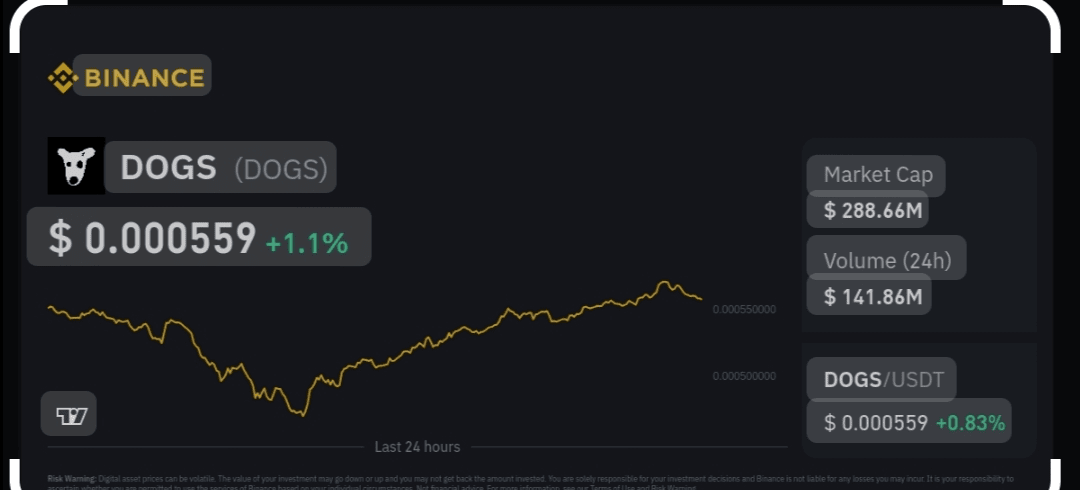Click the $ 288.66M market cap value
Screen dimensions: 1080x490
868,211
